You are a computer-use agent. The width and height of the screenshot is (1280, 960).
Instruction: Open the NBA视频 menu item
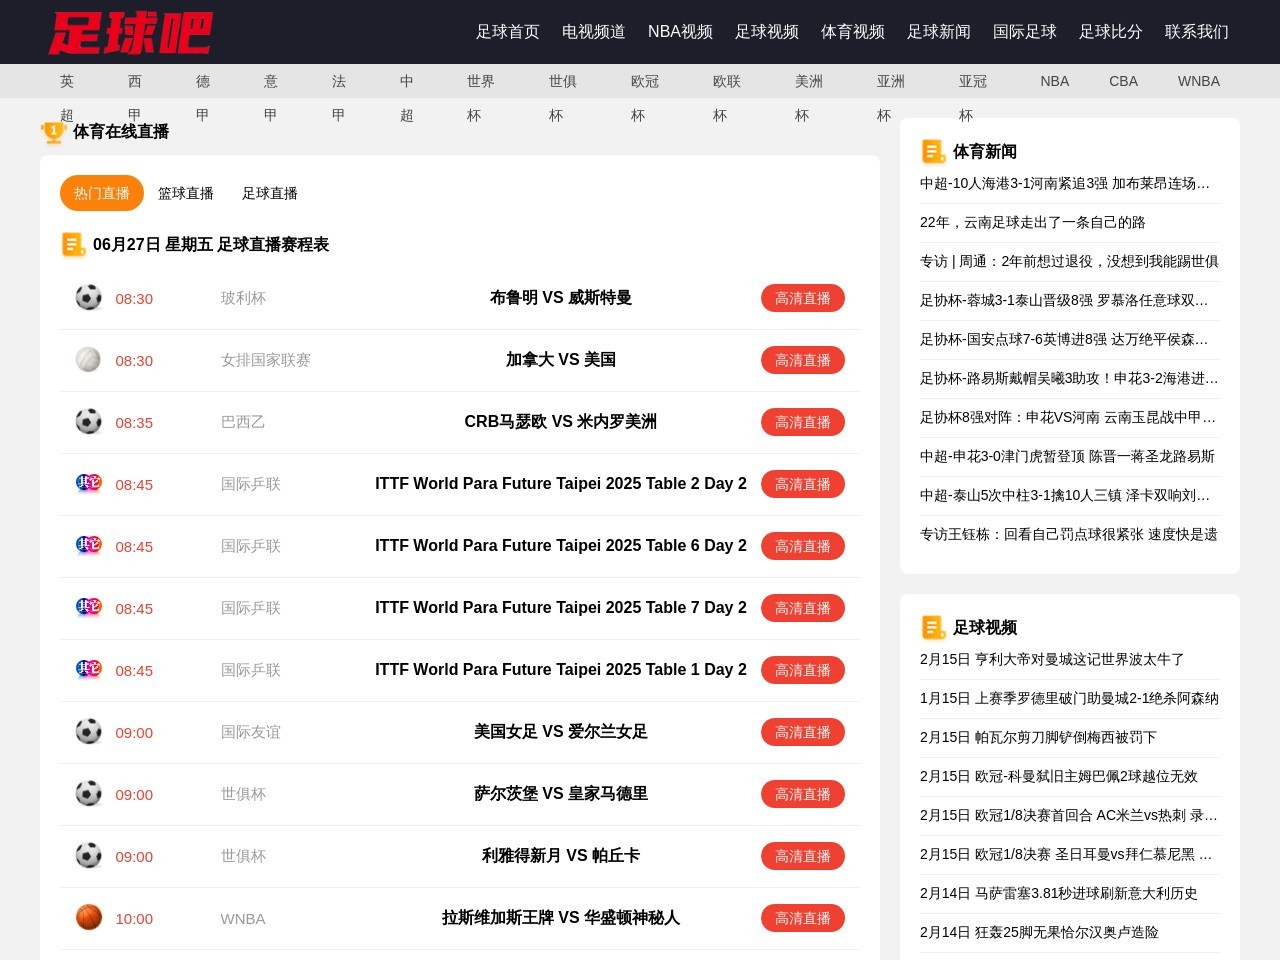pos(679,32)
